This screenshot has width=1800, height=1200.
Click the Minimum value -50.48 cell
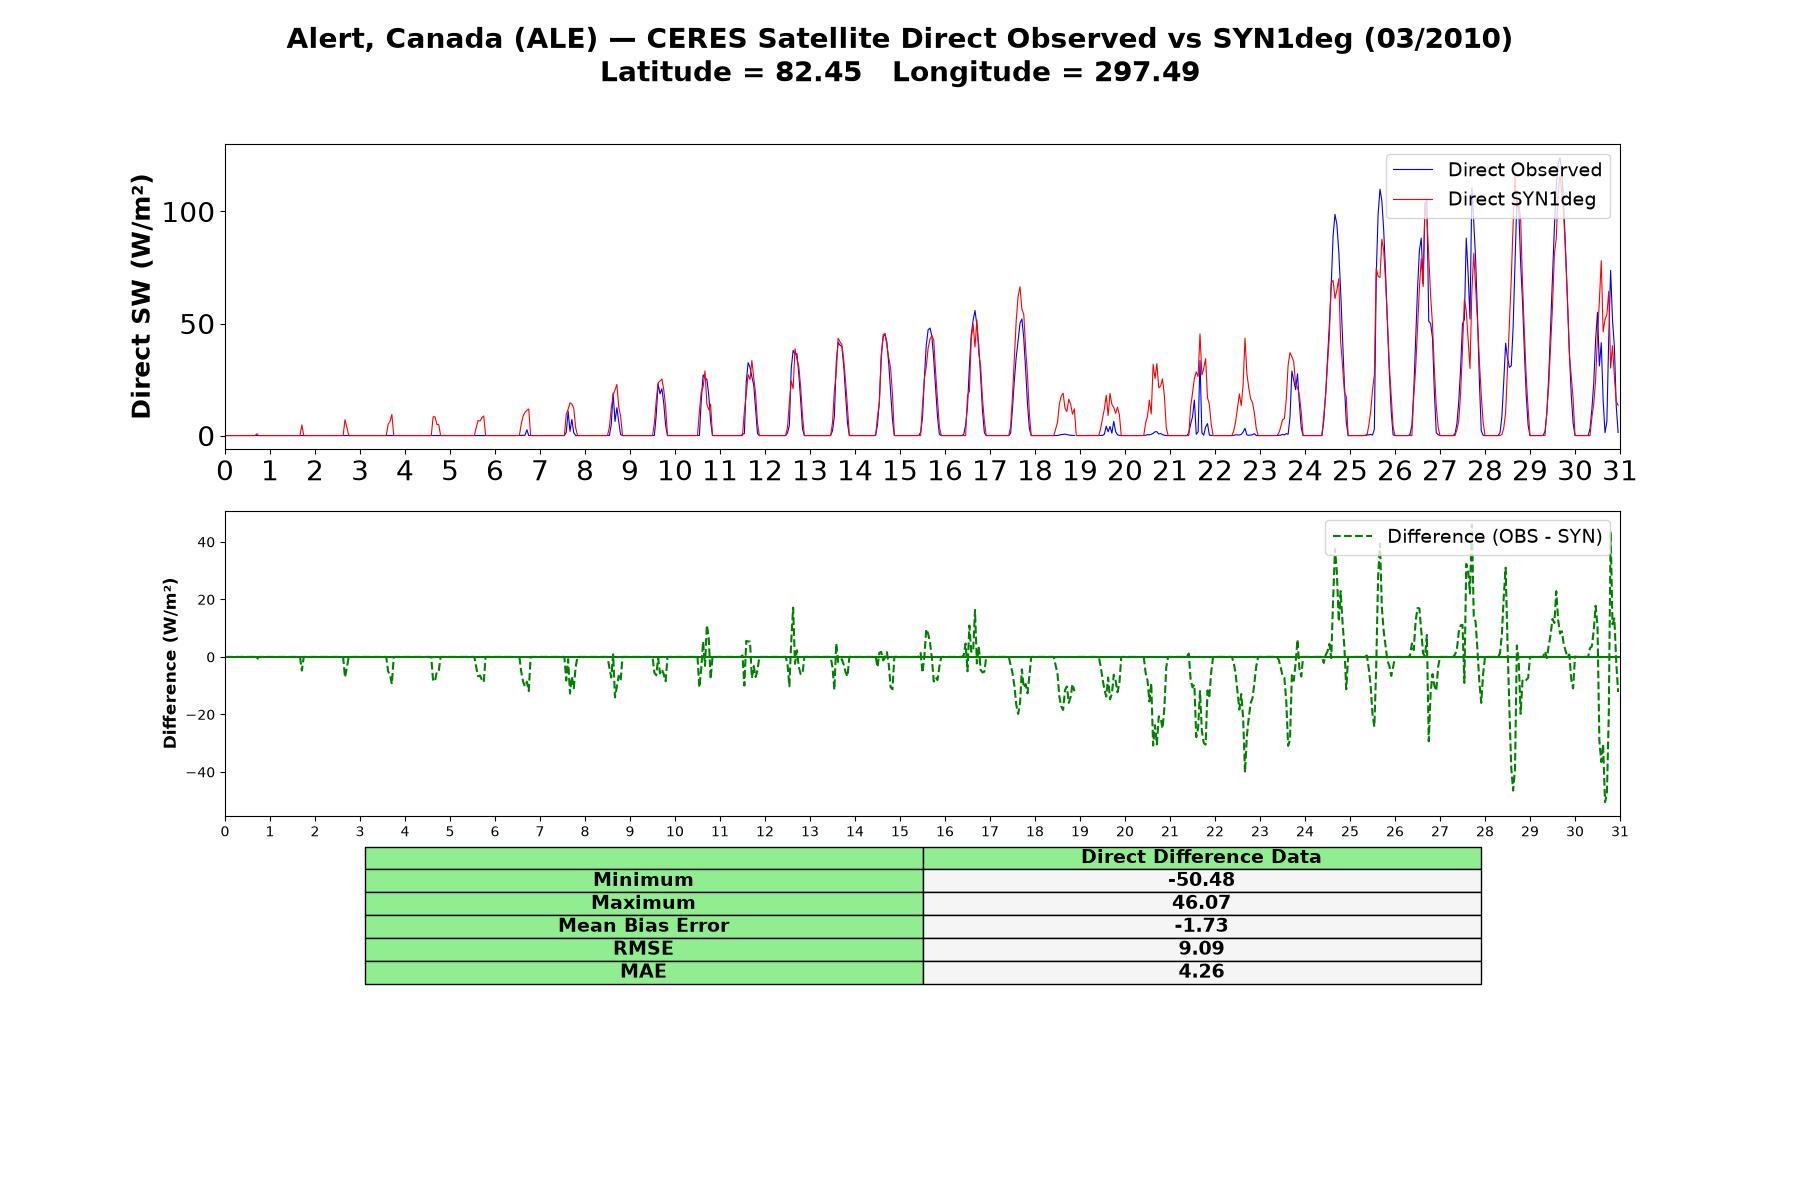pos(1202,880)
